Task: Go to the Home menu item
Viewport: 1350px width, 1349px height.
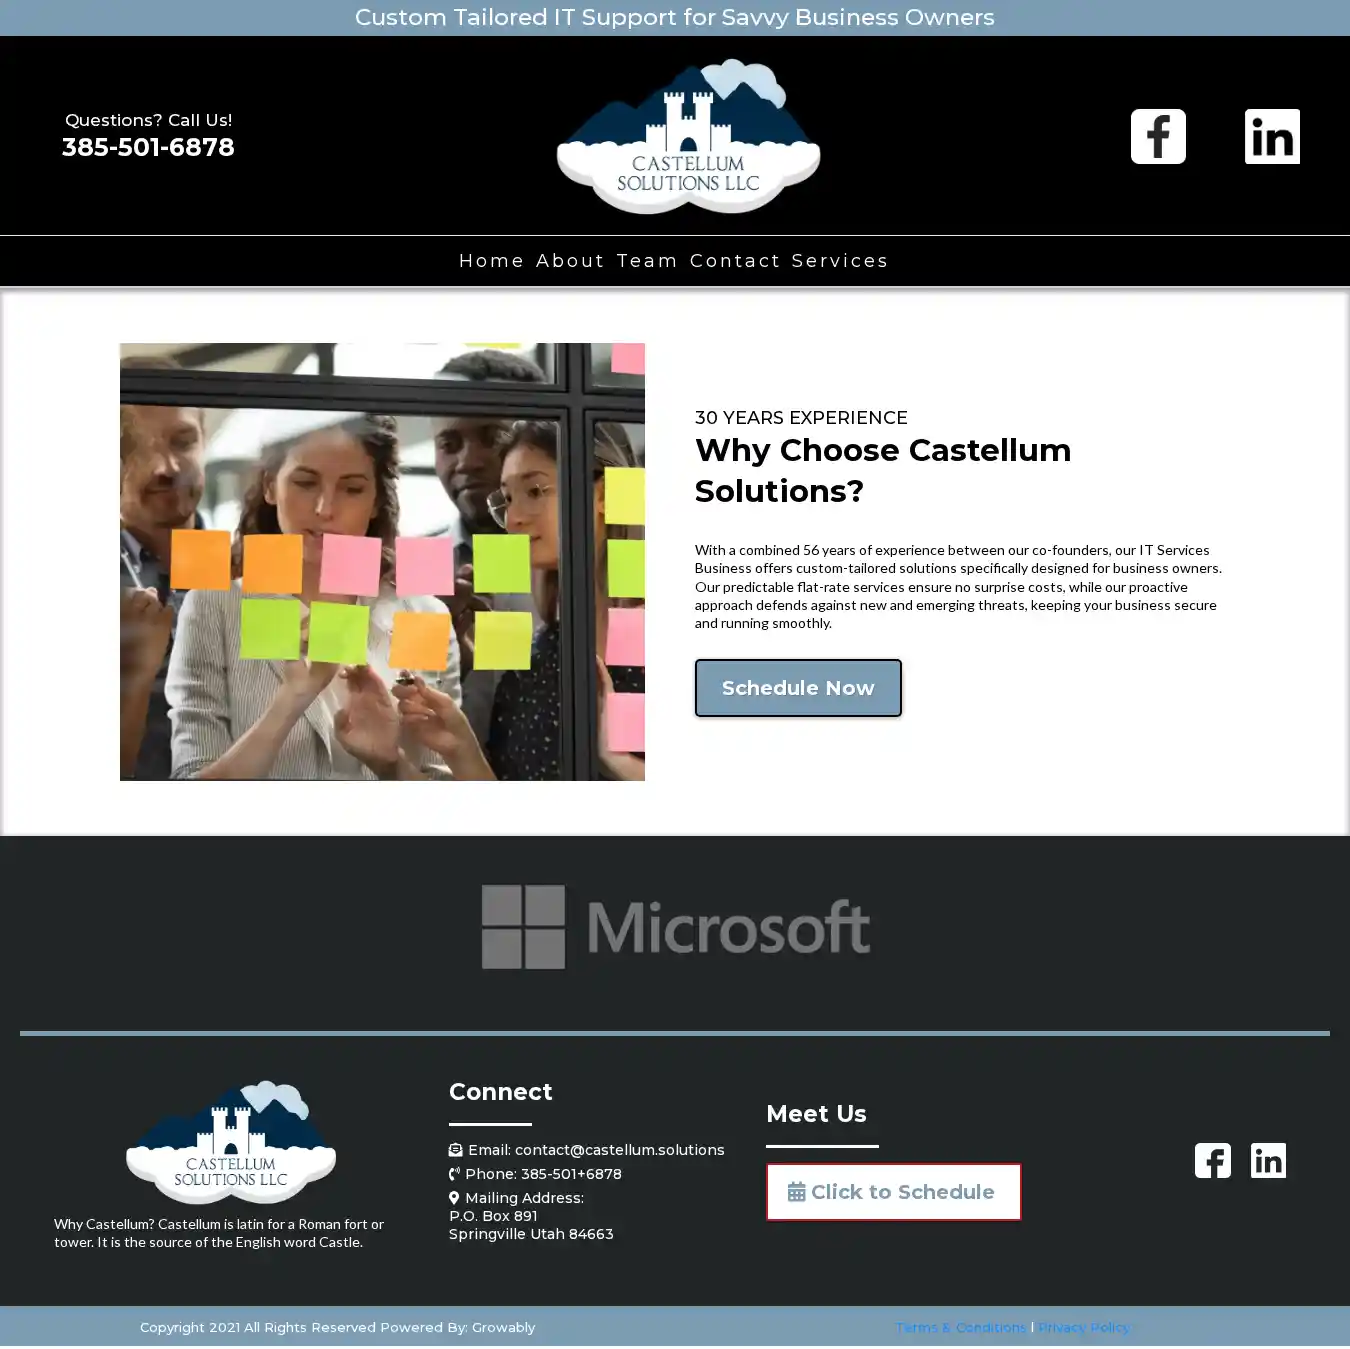Action: click(x=491, y=261)
